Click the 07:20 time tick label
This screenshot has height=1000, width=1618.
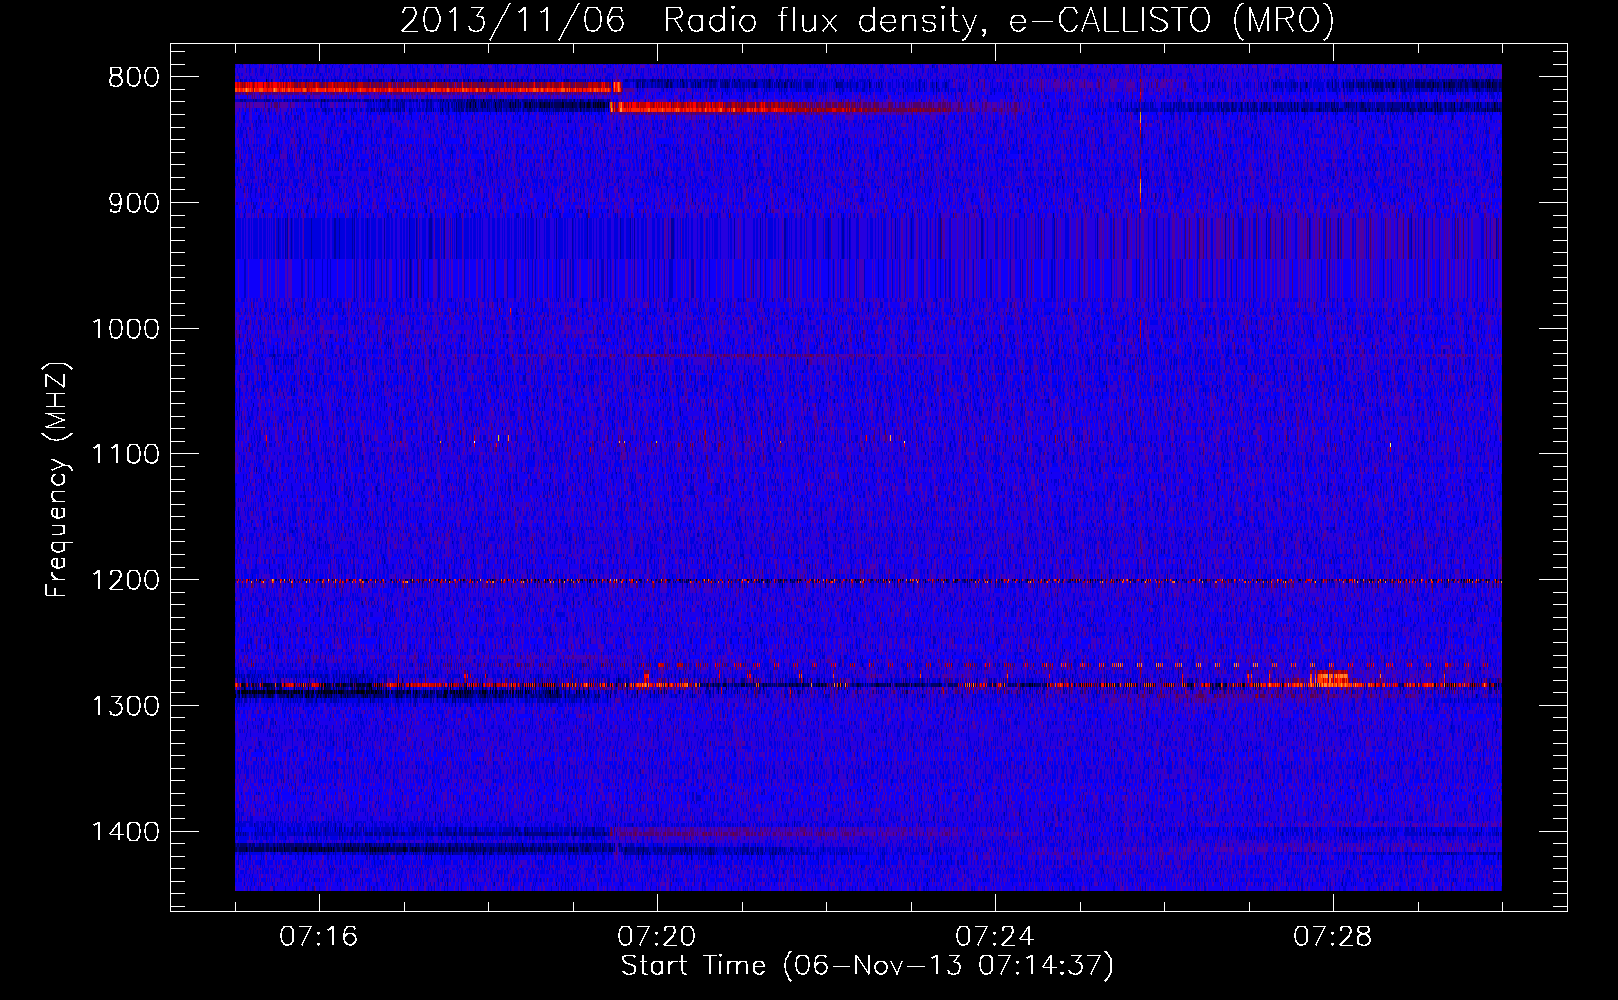657,937
